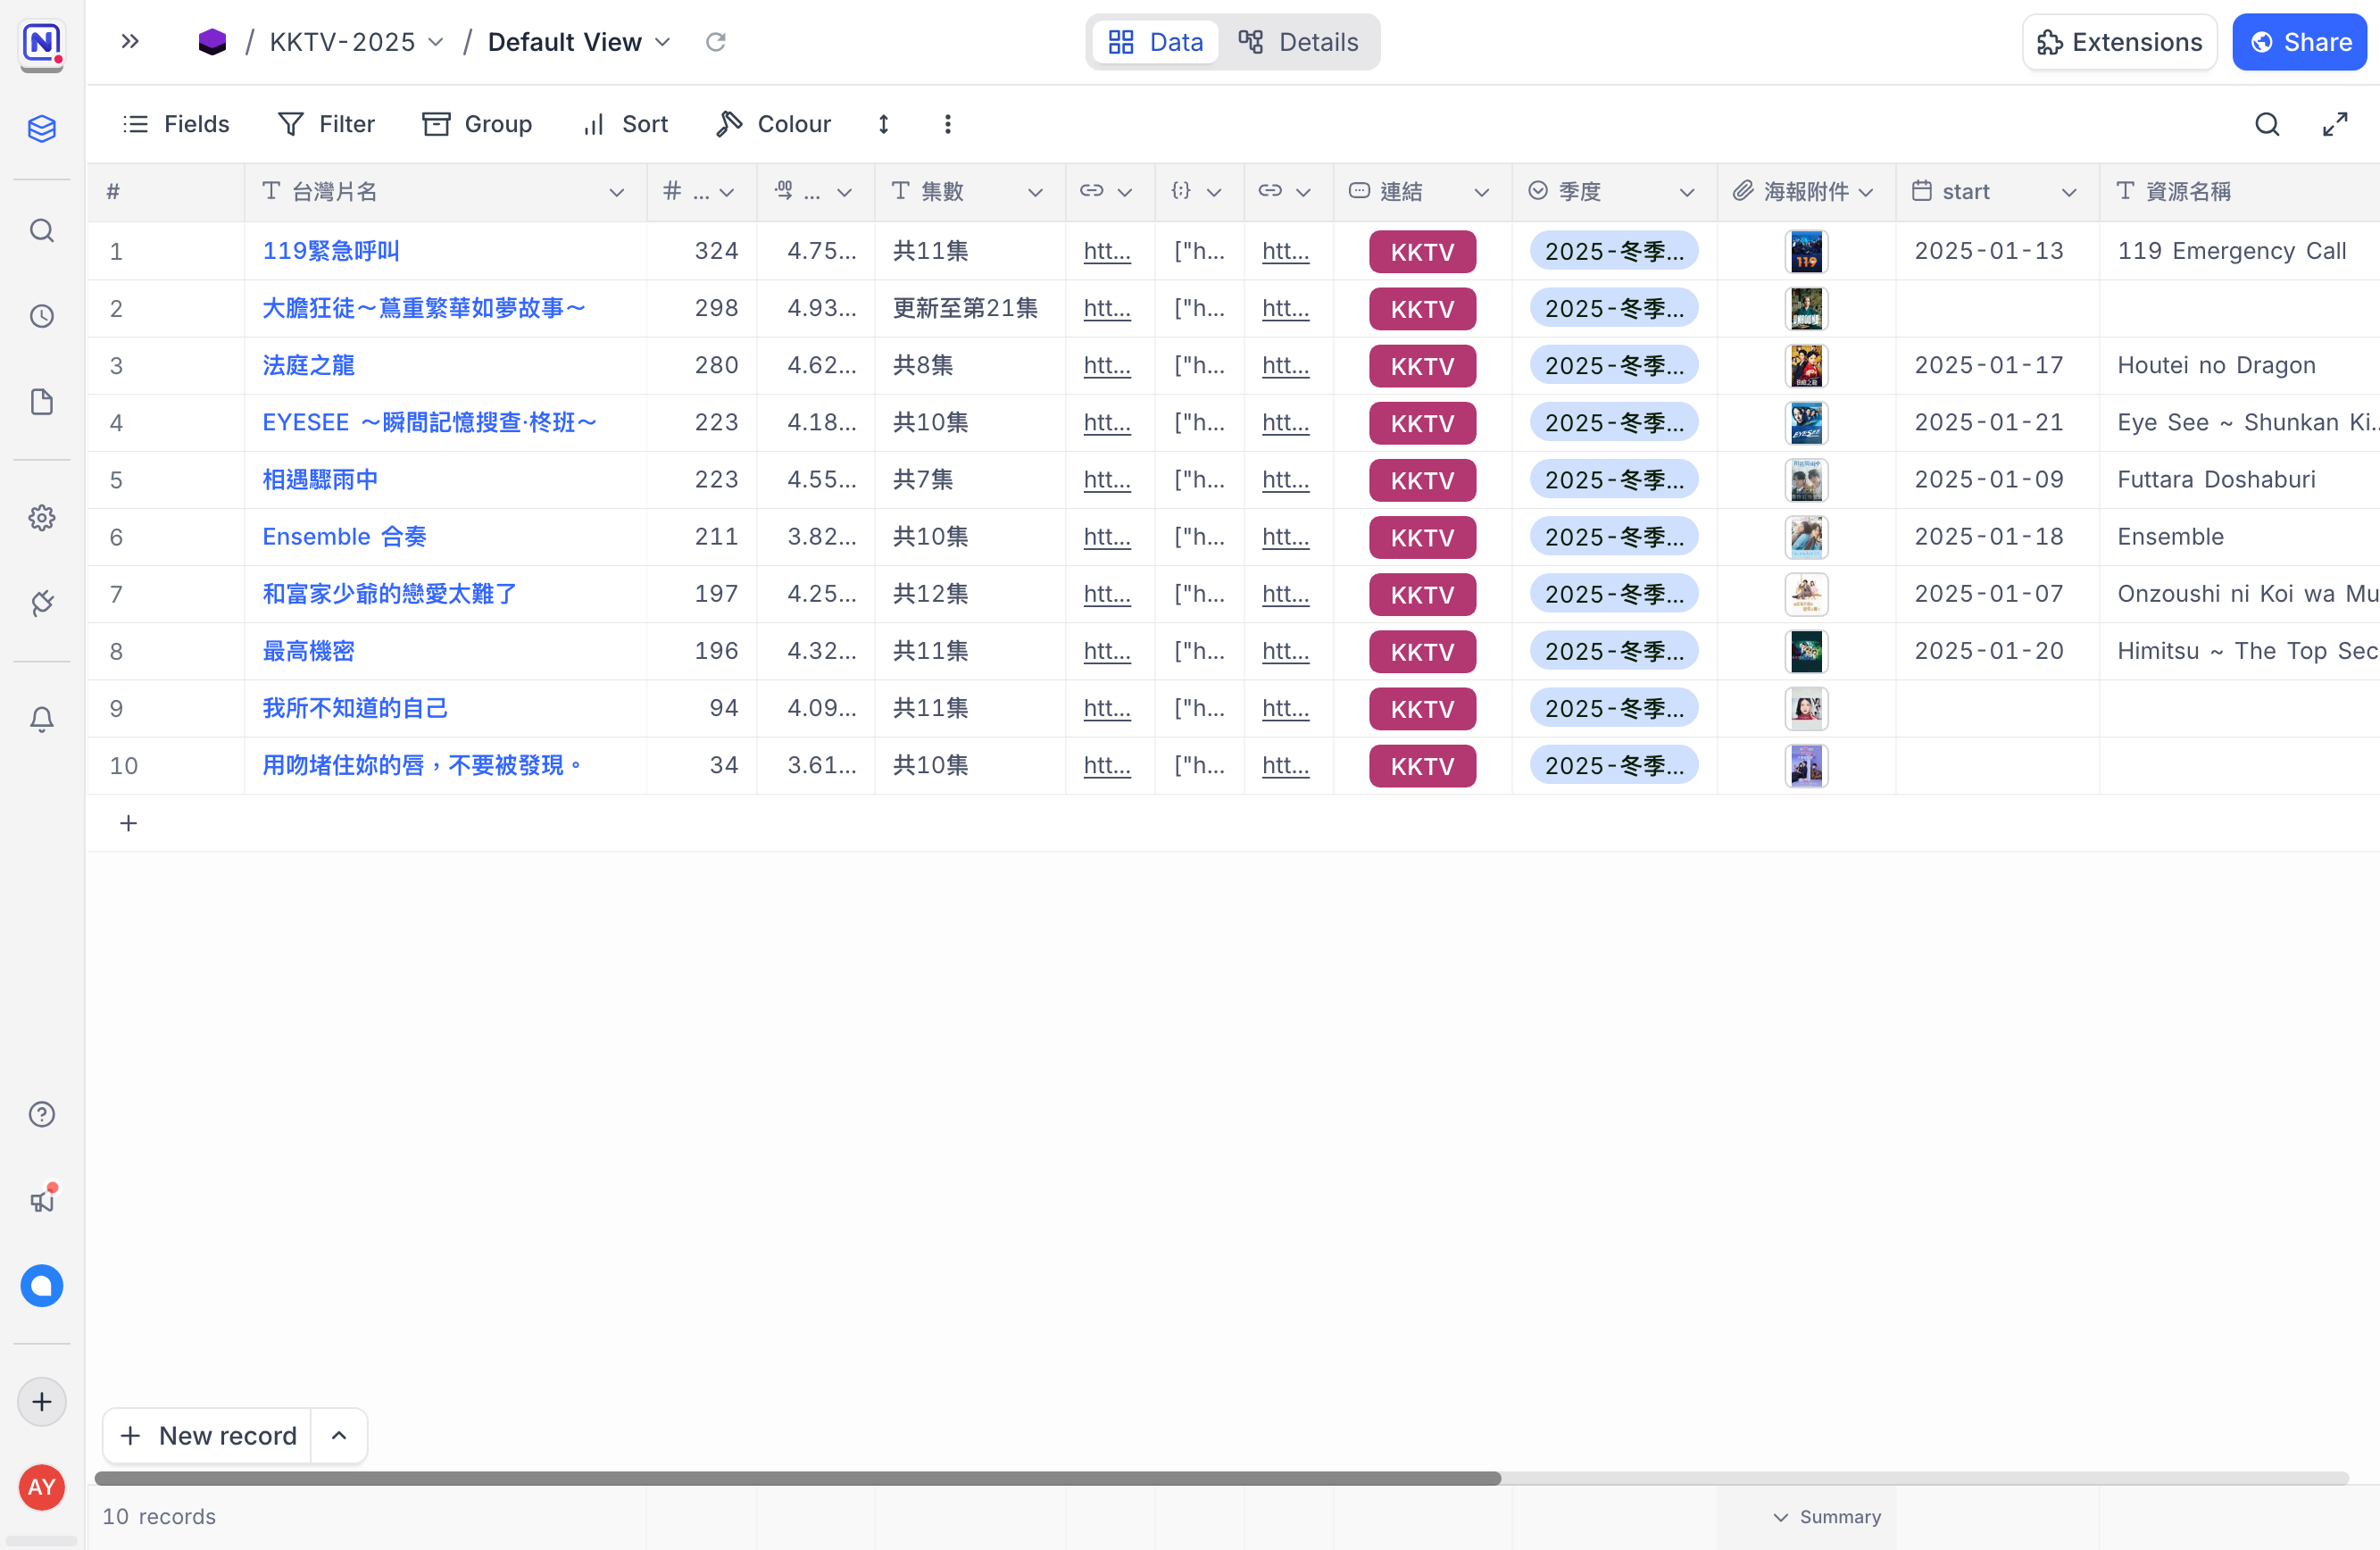This screenshot has width=2380, height=1550.
Task: Open the notifications bell in sidebar
Action: [41, 719]
